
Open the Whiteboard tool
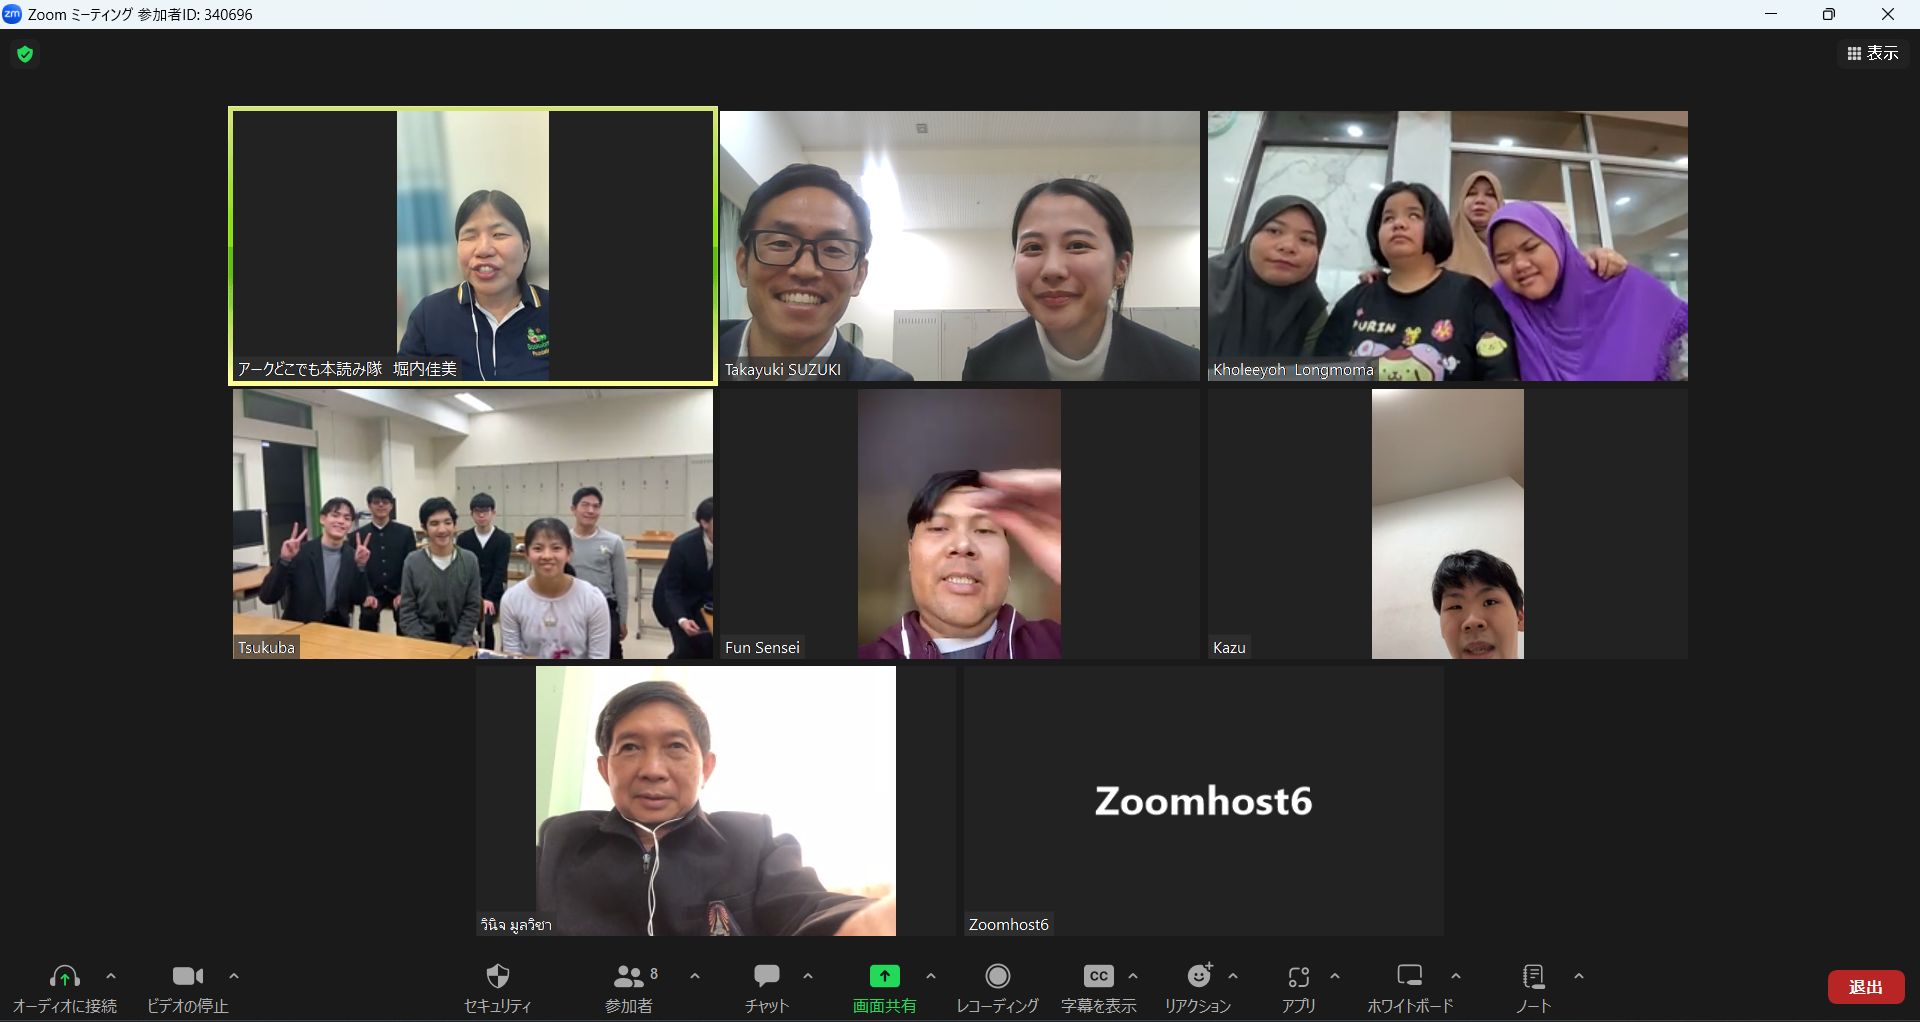[x=1410, y=977]
